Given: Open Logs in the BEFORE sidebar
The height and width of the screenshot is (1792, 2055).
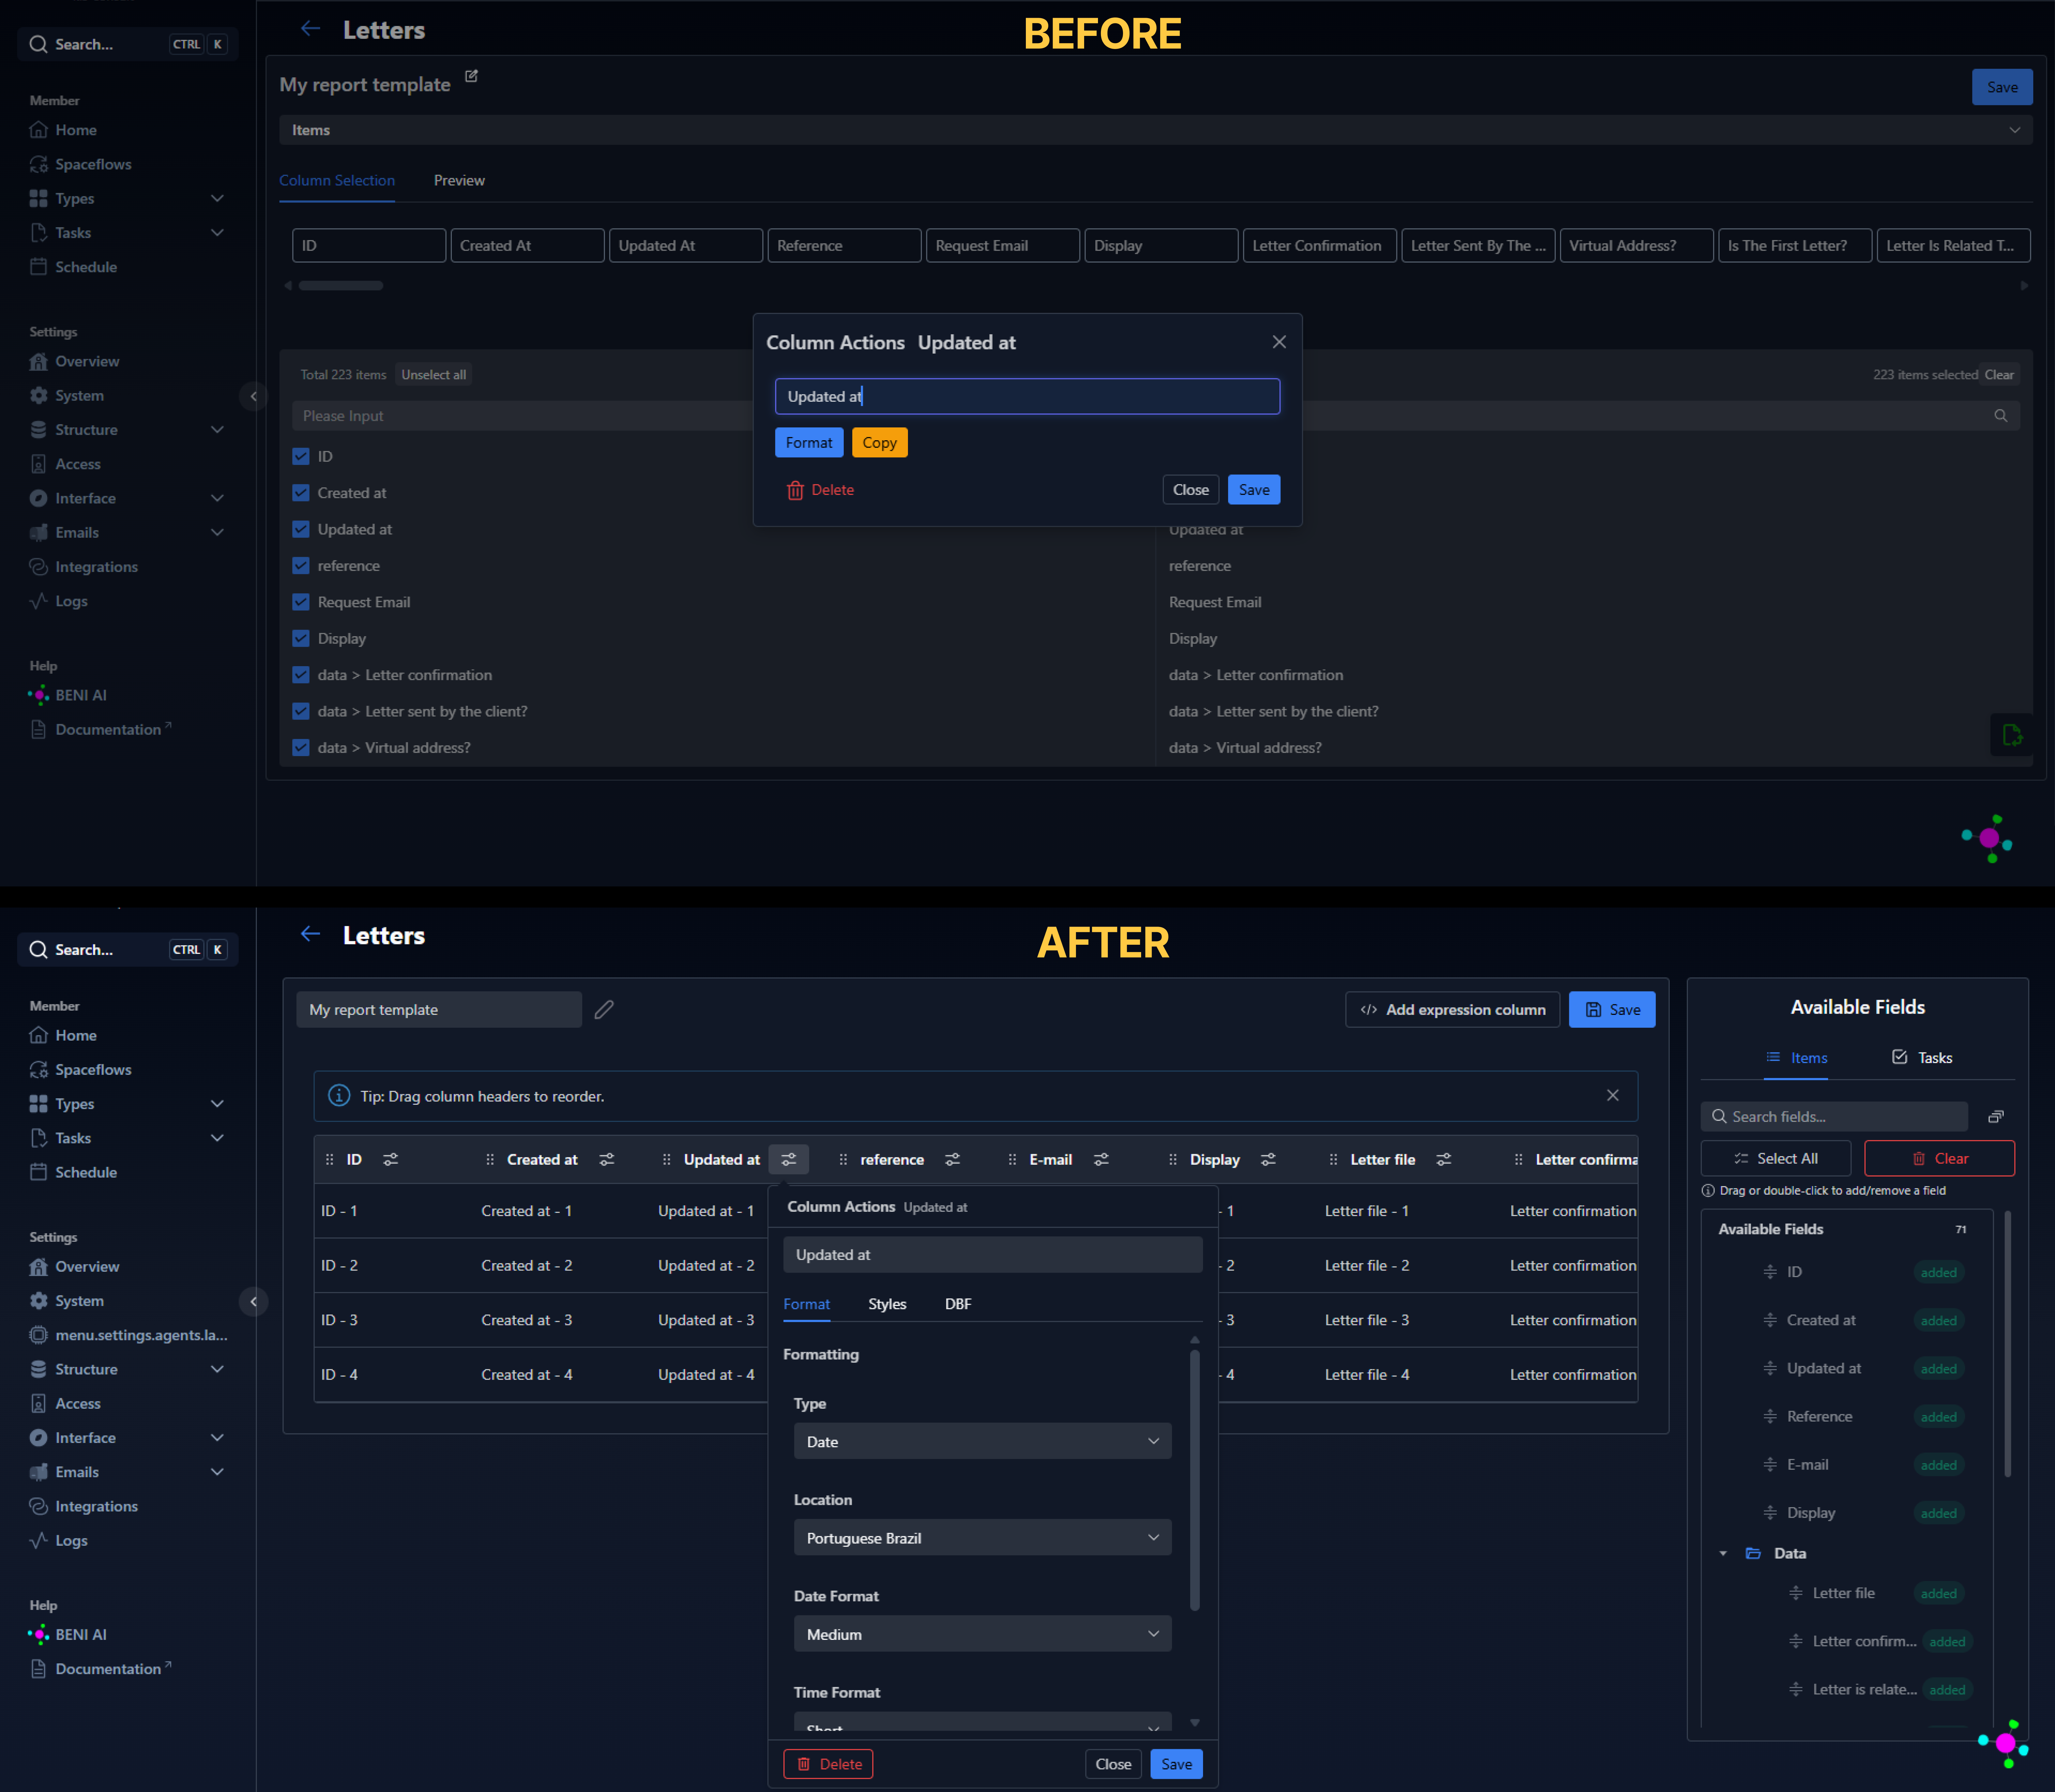Looking at the screenshot, I should click(x=71, y=601).
